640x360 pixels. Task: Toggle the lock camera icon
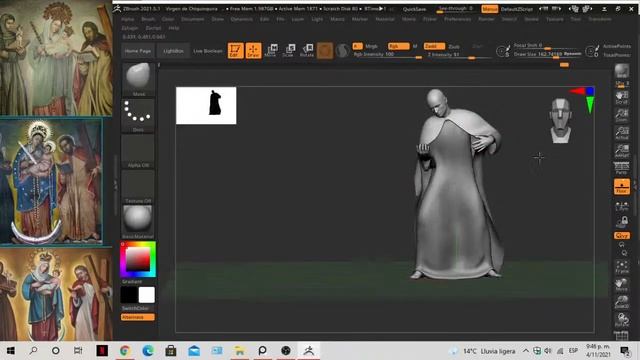622,222
